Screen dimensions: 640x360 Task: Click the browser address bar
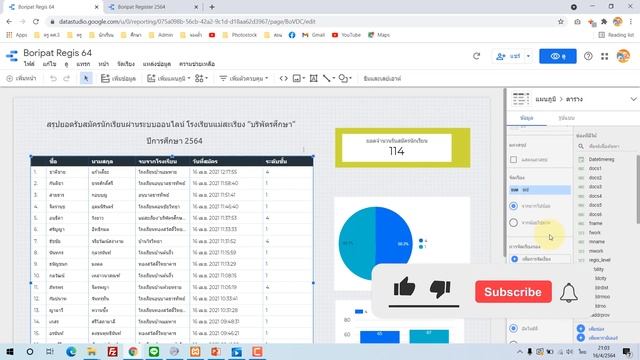pos(302,22)
